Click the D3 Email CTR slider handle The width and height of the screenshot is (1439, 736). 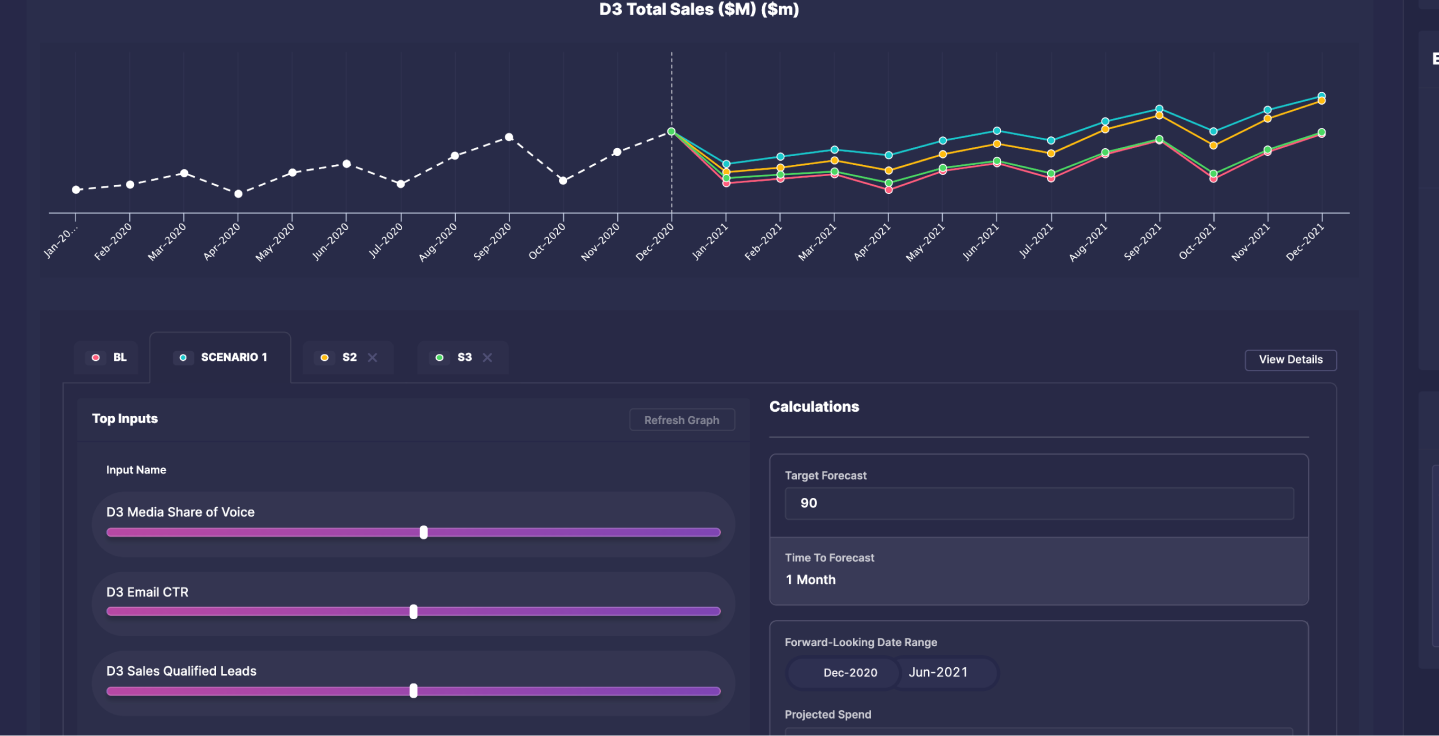click(x=414, y=611)
